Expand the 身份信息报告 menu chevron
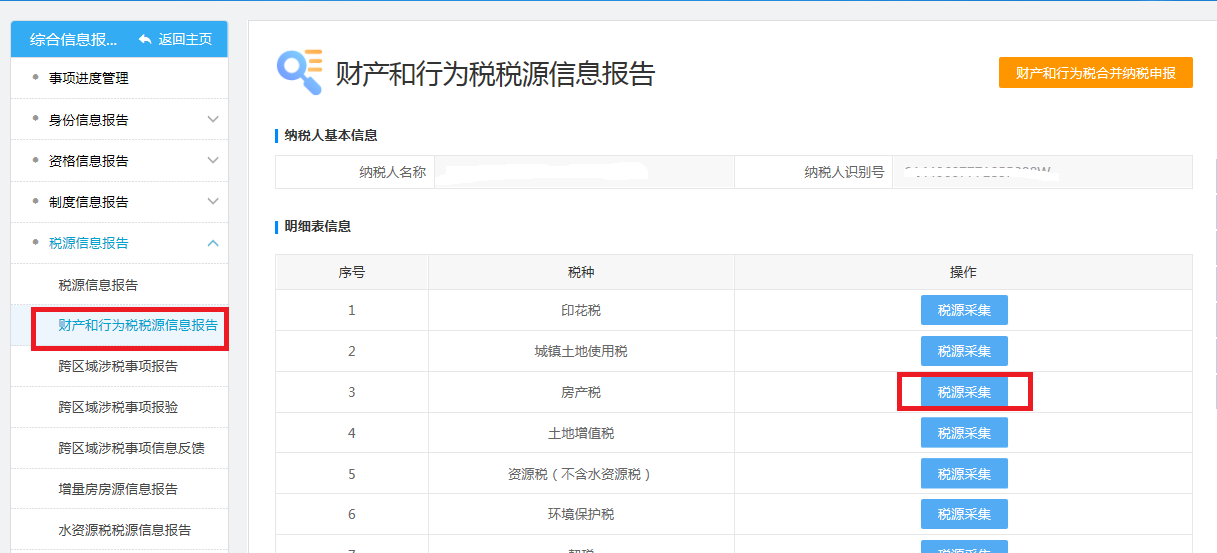1217x553 pixels. tap(213, 119)
